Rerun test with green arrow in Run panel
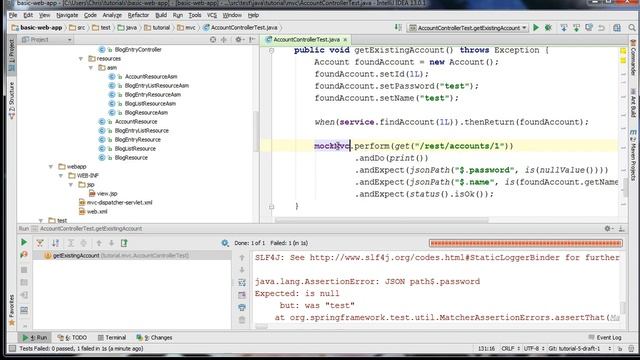640x360 pixels. click(x=24, y=242)
